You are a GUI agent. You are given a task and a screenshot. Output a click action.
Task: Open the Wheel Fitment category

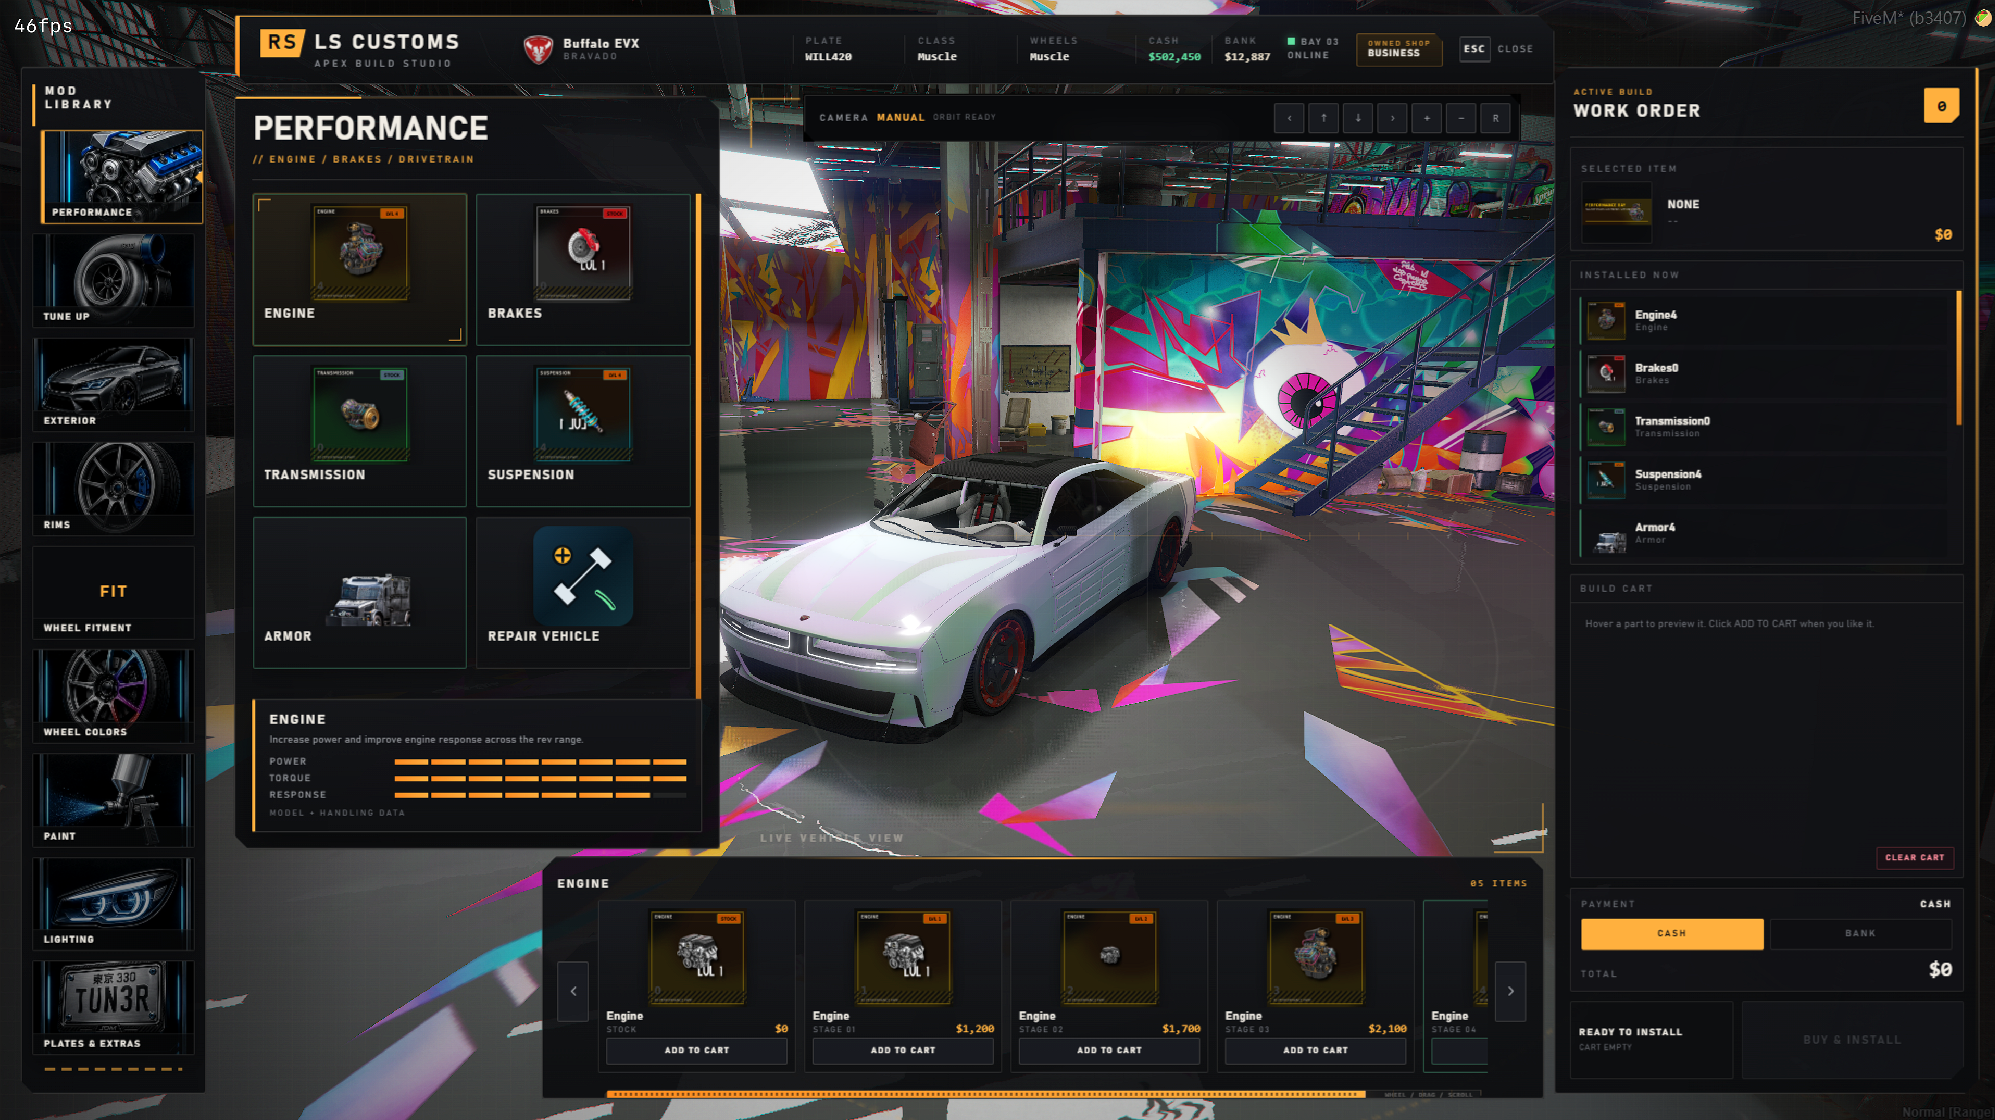(113, 592)
